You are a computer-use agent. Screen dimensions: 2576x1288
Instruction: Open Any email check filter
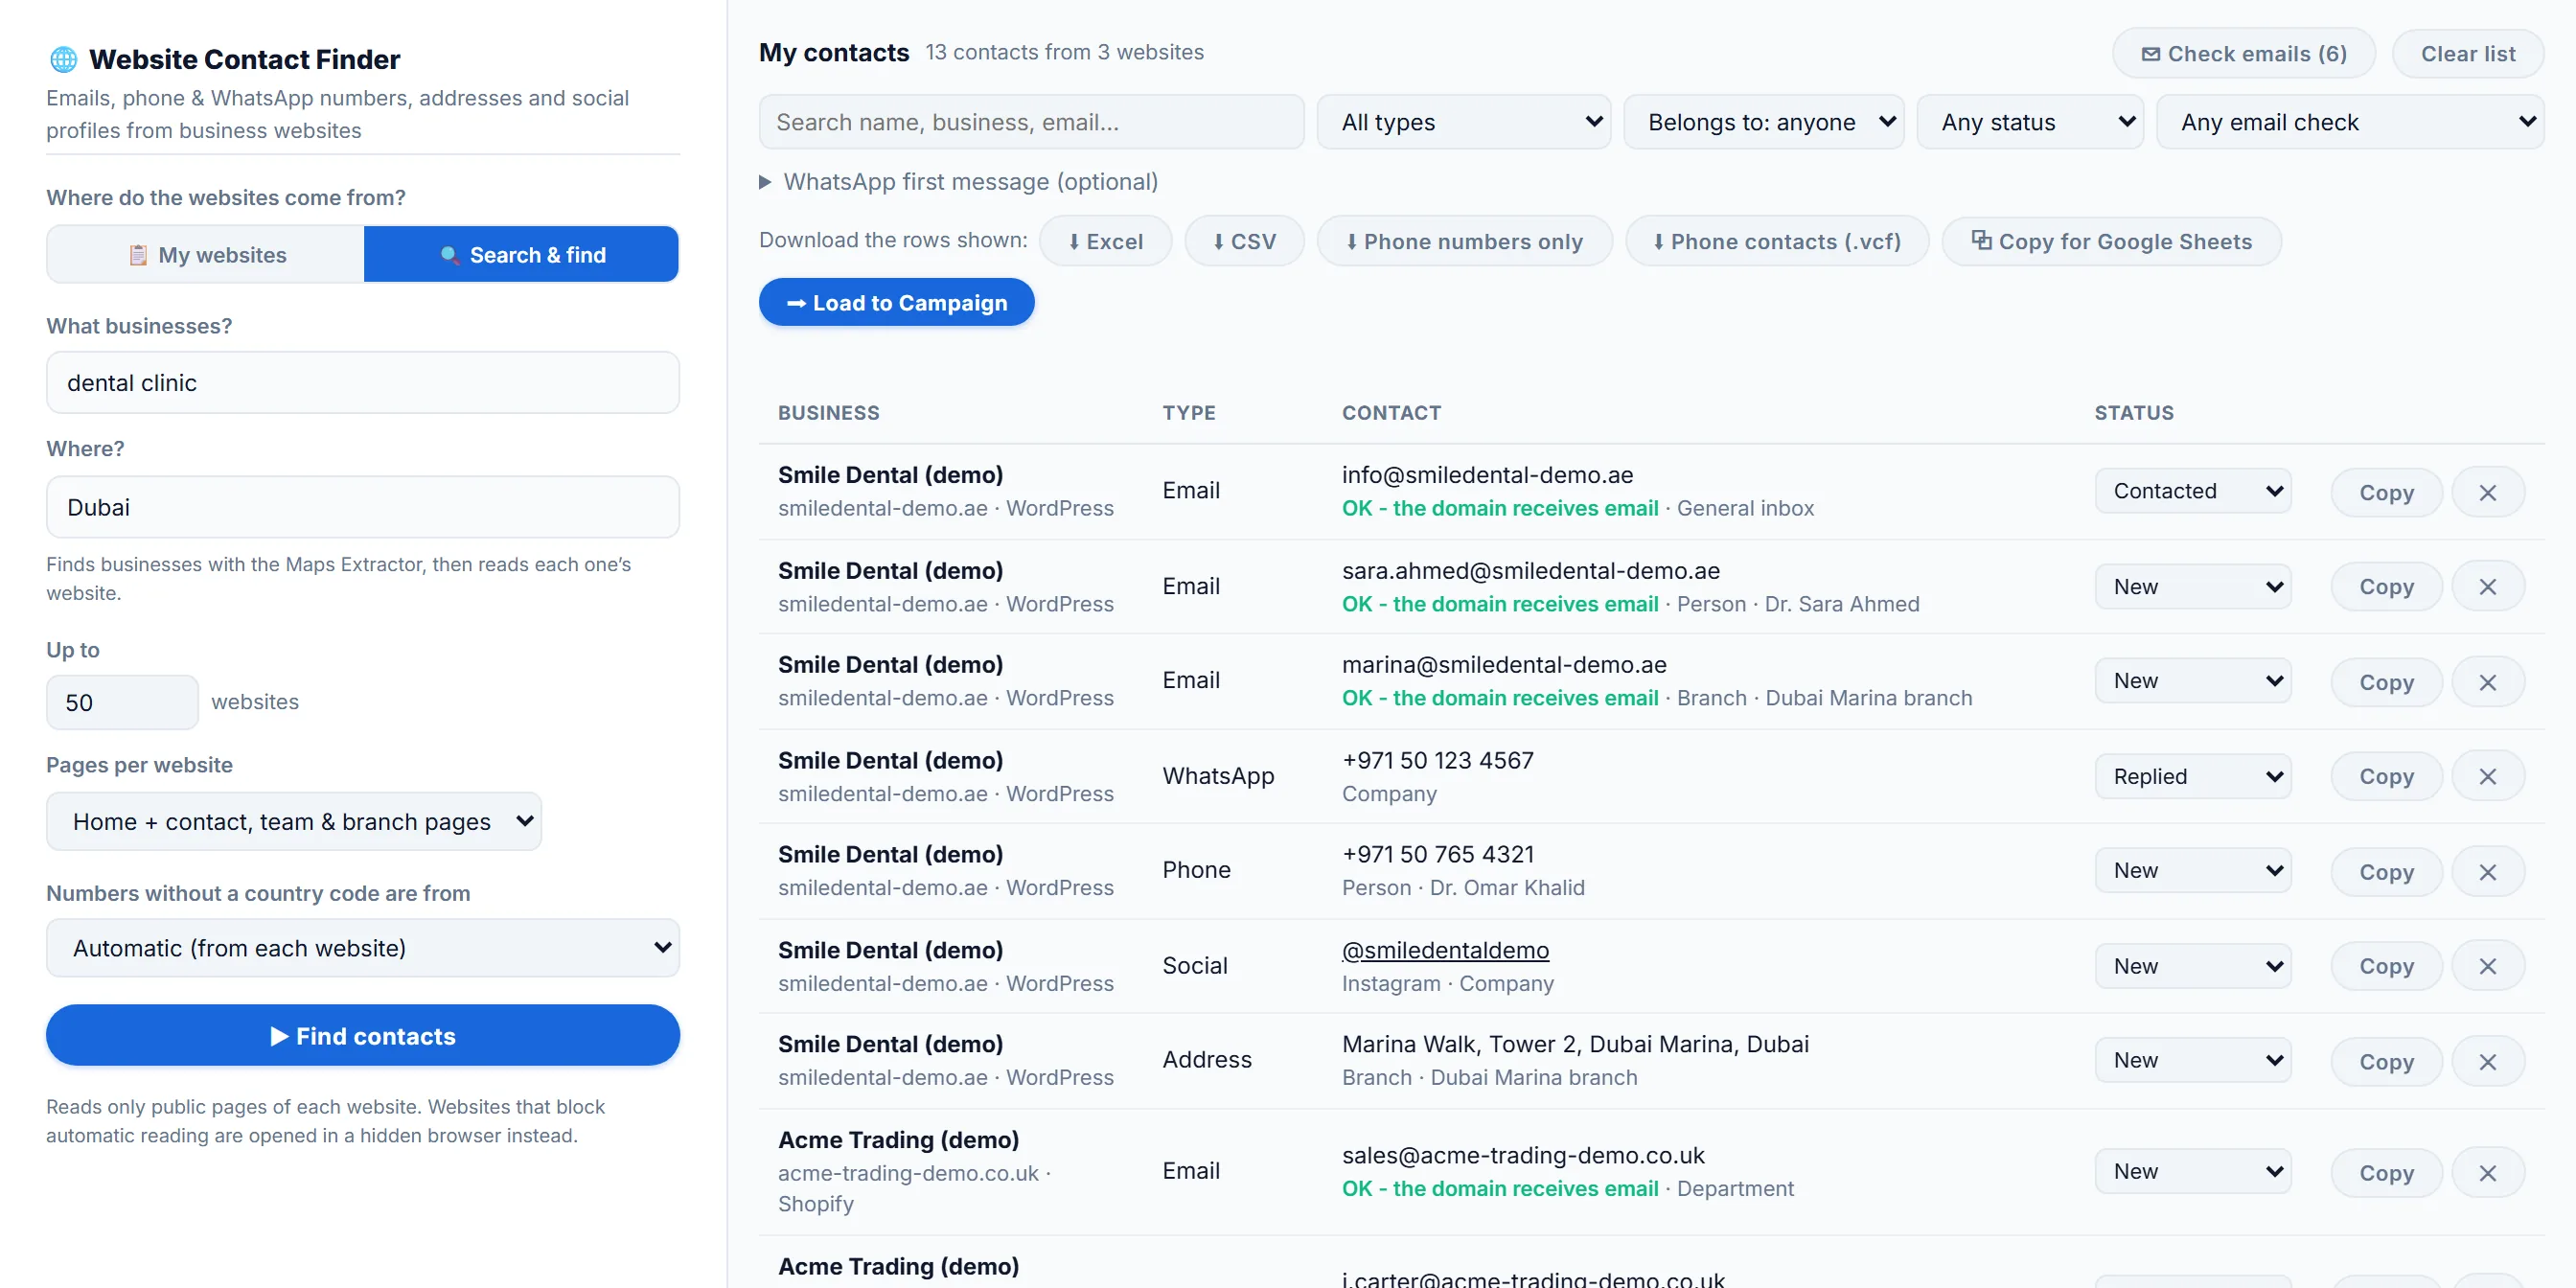tap(2349, 122)
